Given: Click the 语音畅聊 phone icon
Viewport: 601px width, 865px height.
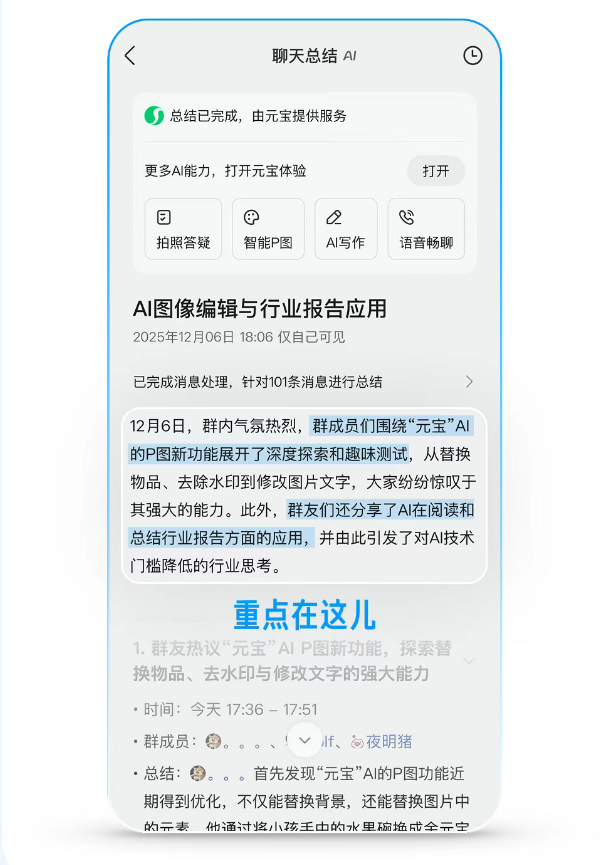Looking at the screenshot, I should pos(407,217).
